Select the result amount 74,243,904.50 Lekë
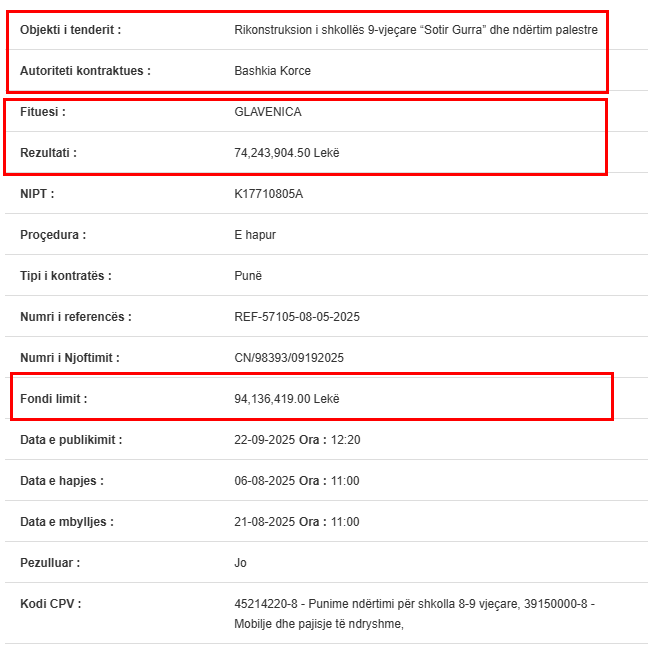 click(287, 153)
